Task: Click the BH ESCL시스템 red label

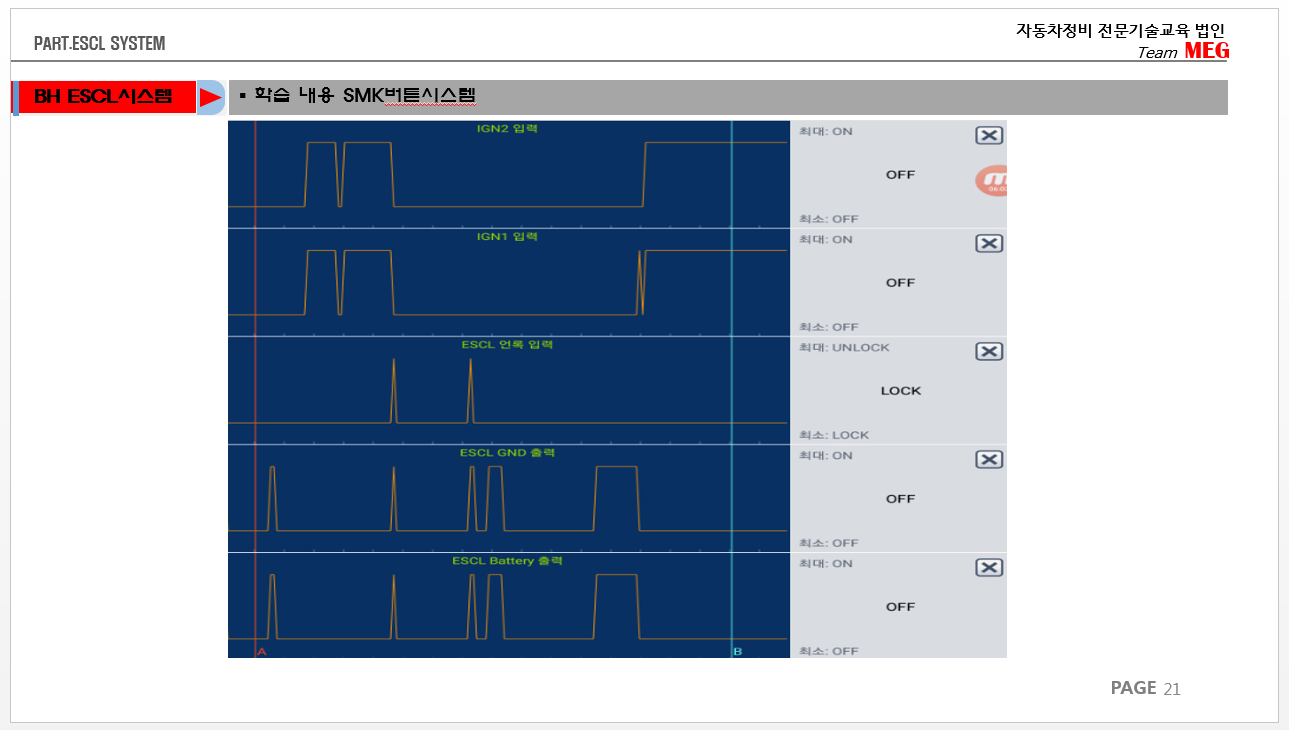Action: click(104, 97)
